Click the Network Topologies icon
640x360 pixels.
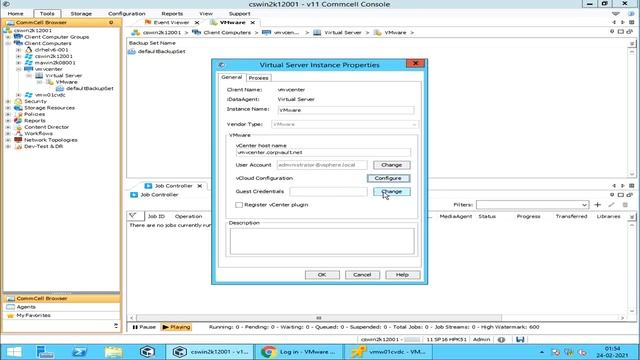18,140
